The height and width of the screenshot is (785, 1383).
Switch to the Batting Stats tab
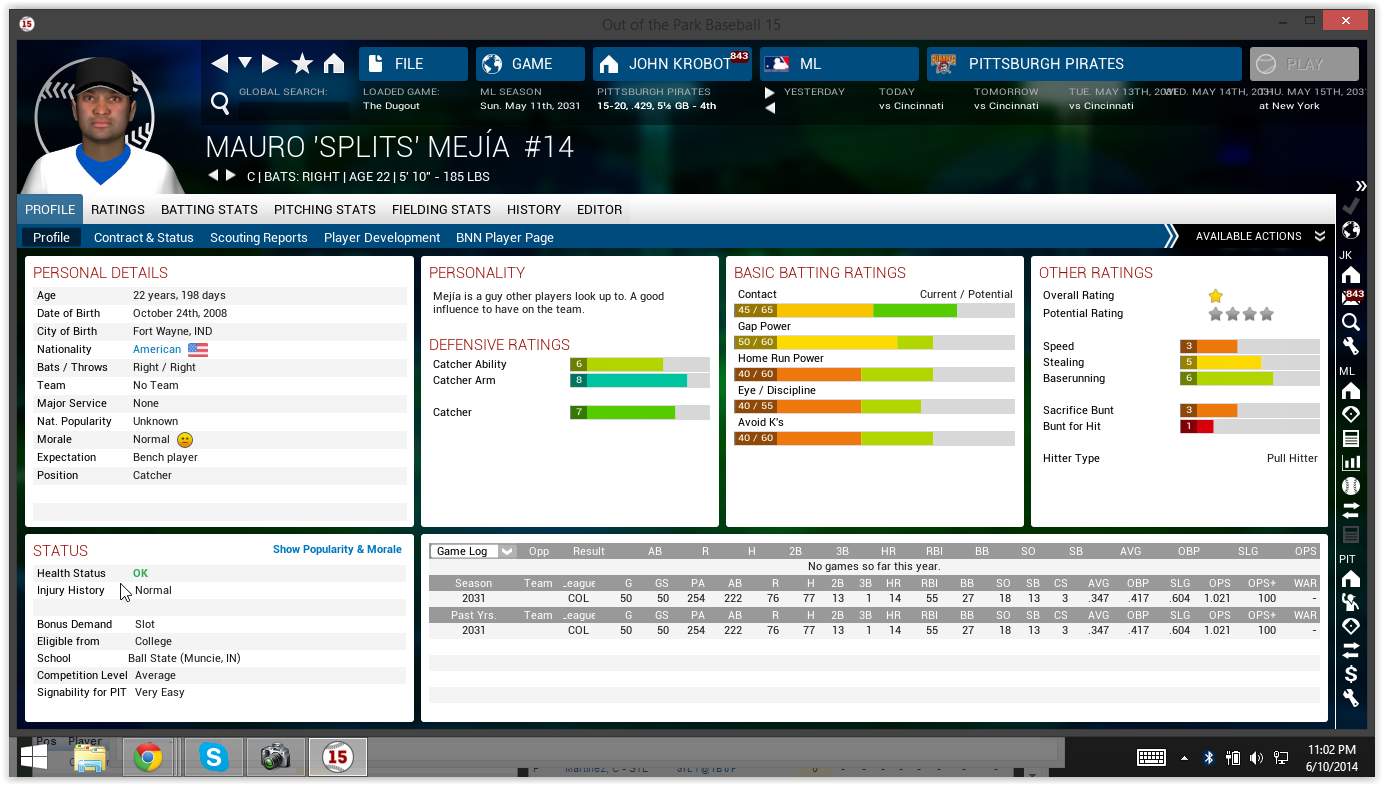pos(209,210)
